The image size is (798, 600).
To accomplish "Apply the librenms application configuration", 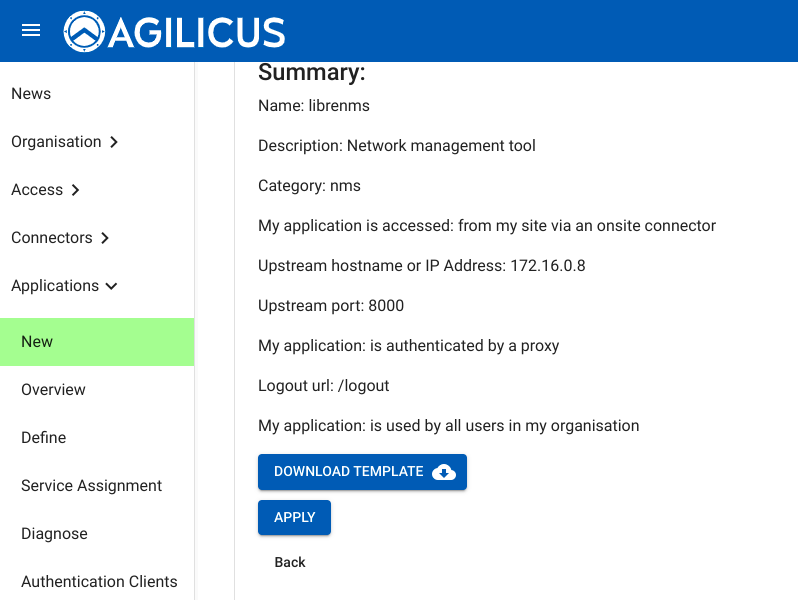I will click(294, 518).
